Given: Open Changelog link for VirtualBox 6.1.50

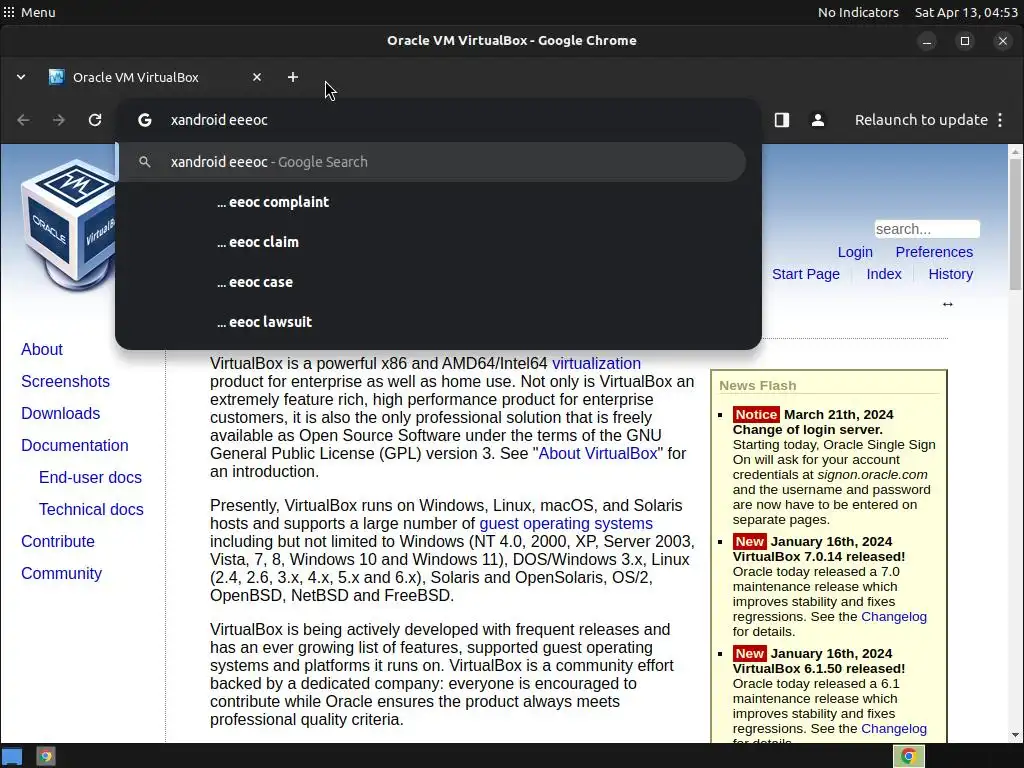Looking at the screenshot, I should [x=893, y=728].
